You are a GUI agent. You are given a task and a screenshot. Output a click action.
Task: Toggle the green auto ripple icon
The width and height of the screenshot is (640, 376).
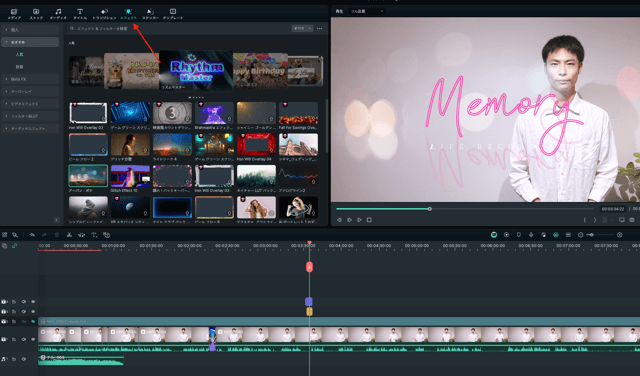(556, 235)
